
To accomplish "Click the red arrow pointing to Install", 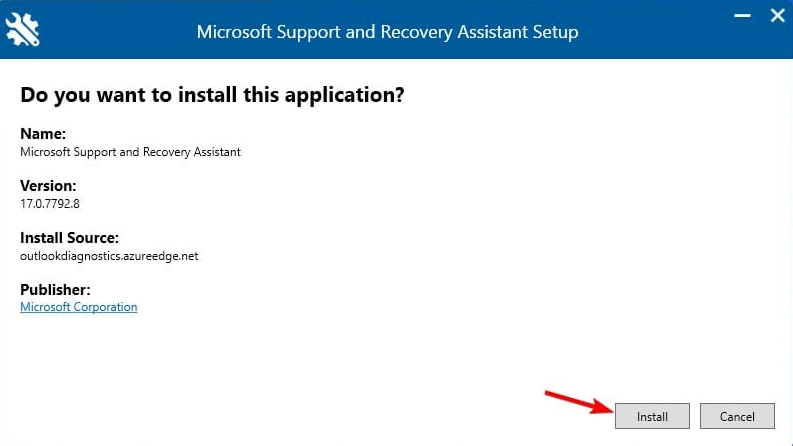I will (579, 402).
